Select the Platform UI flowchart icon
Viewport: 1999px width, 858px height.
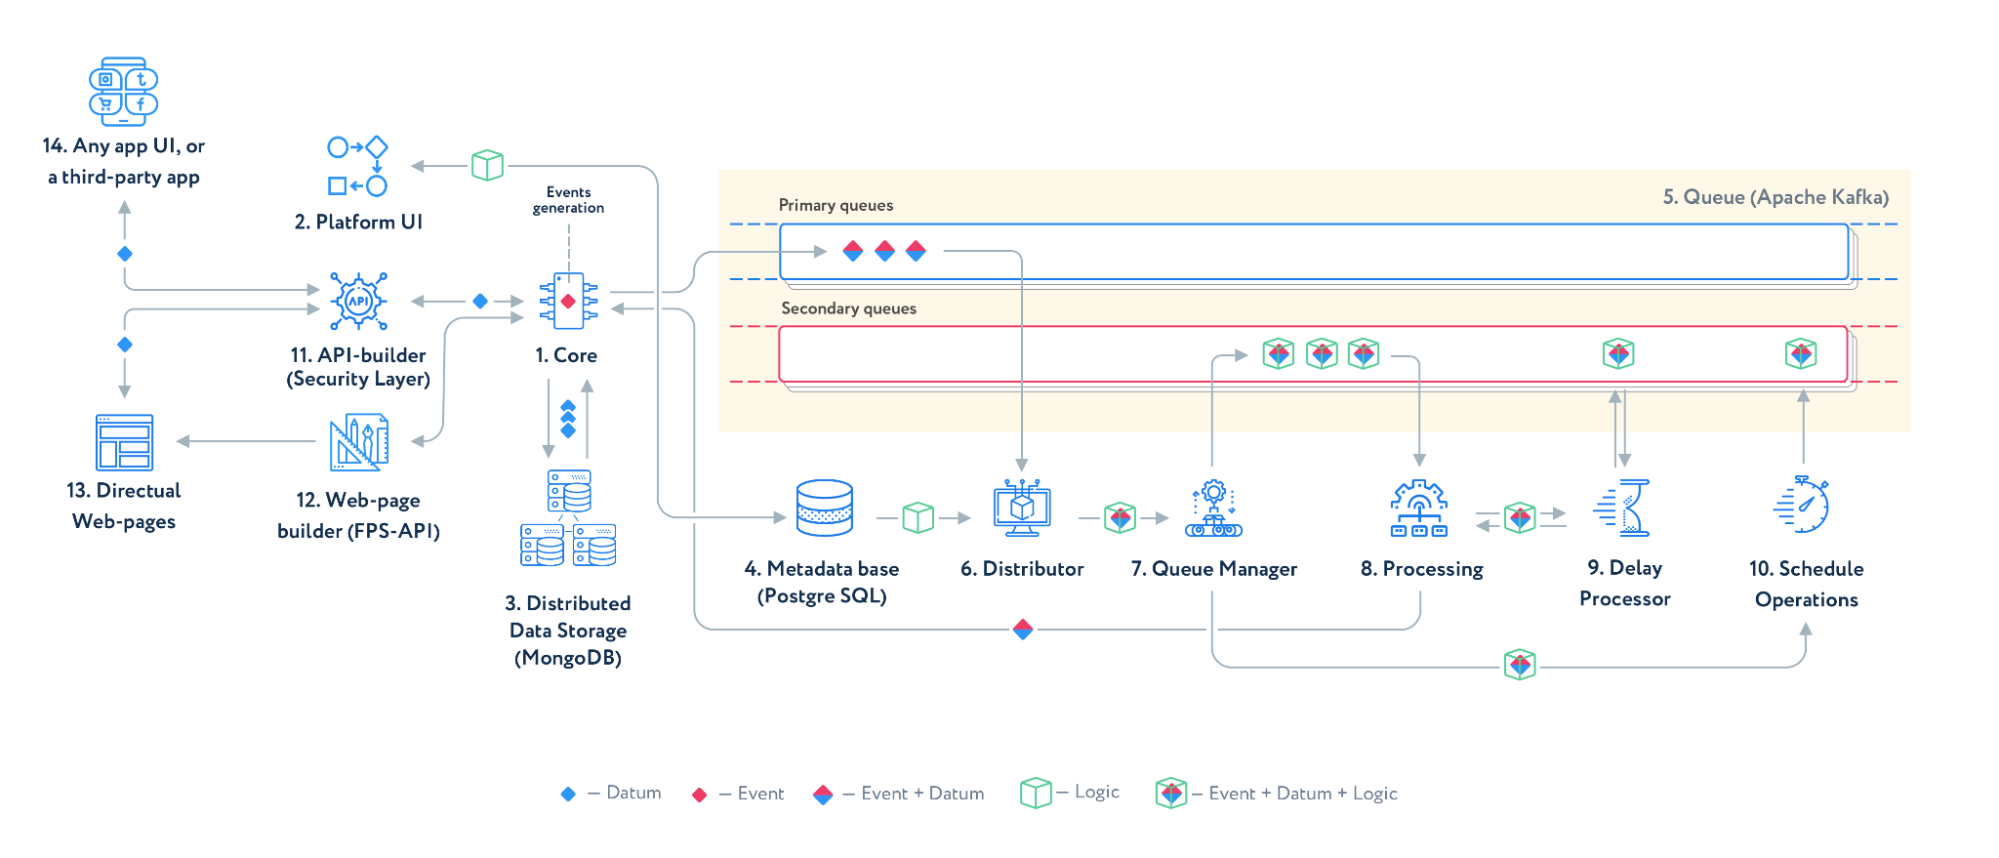click(x=357, y=166)
